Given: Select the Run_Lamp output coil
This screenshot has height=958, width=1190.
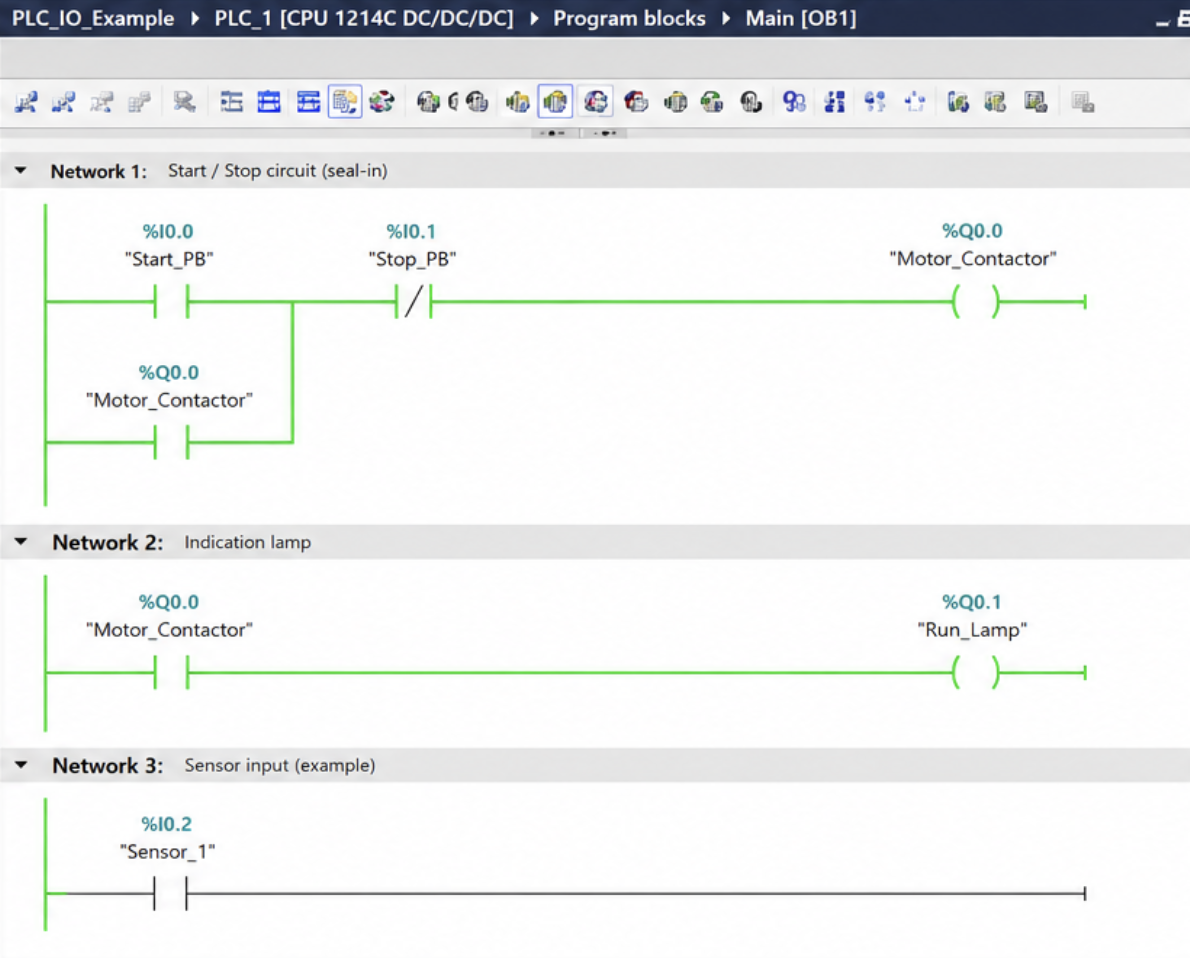Looking at the screenshot, I should (x=975, y=672).
